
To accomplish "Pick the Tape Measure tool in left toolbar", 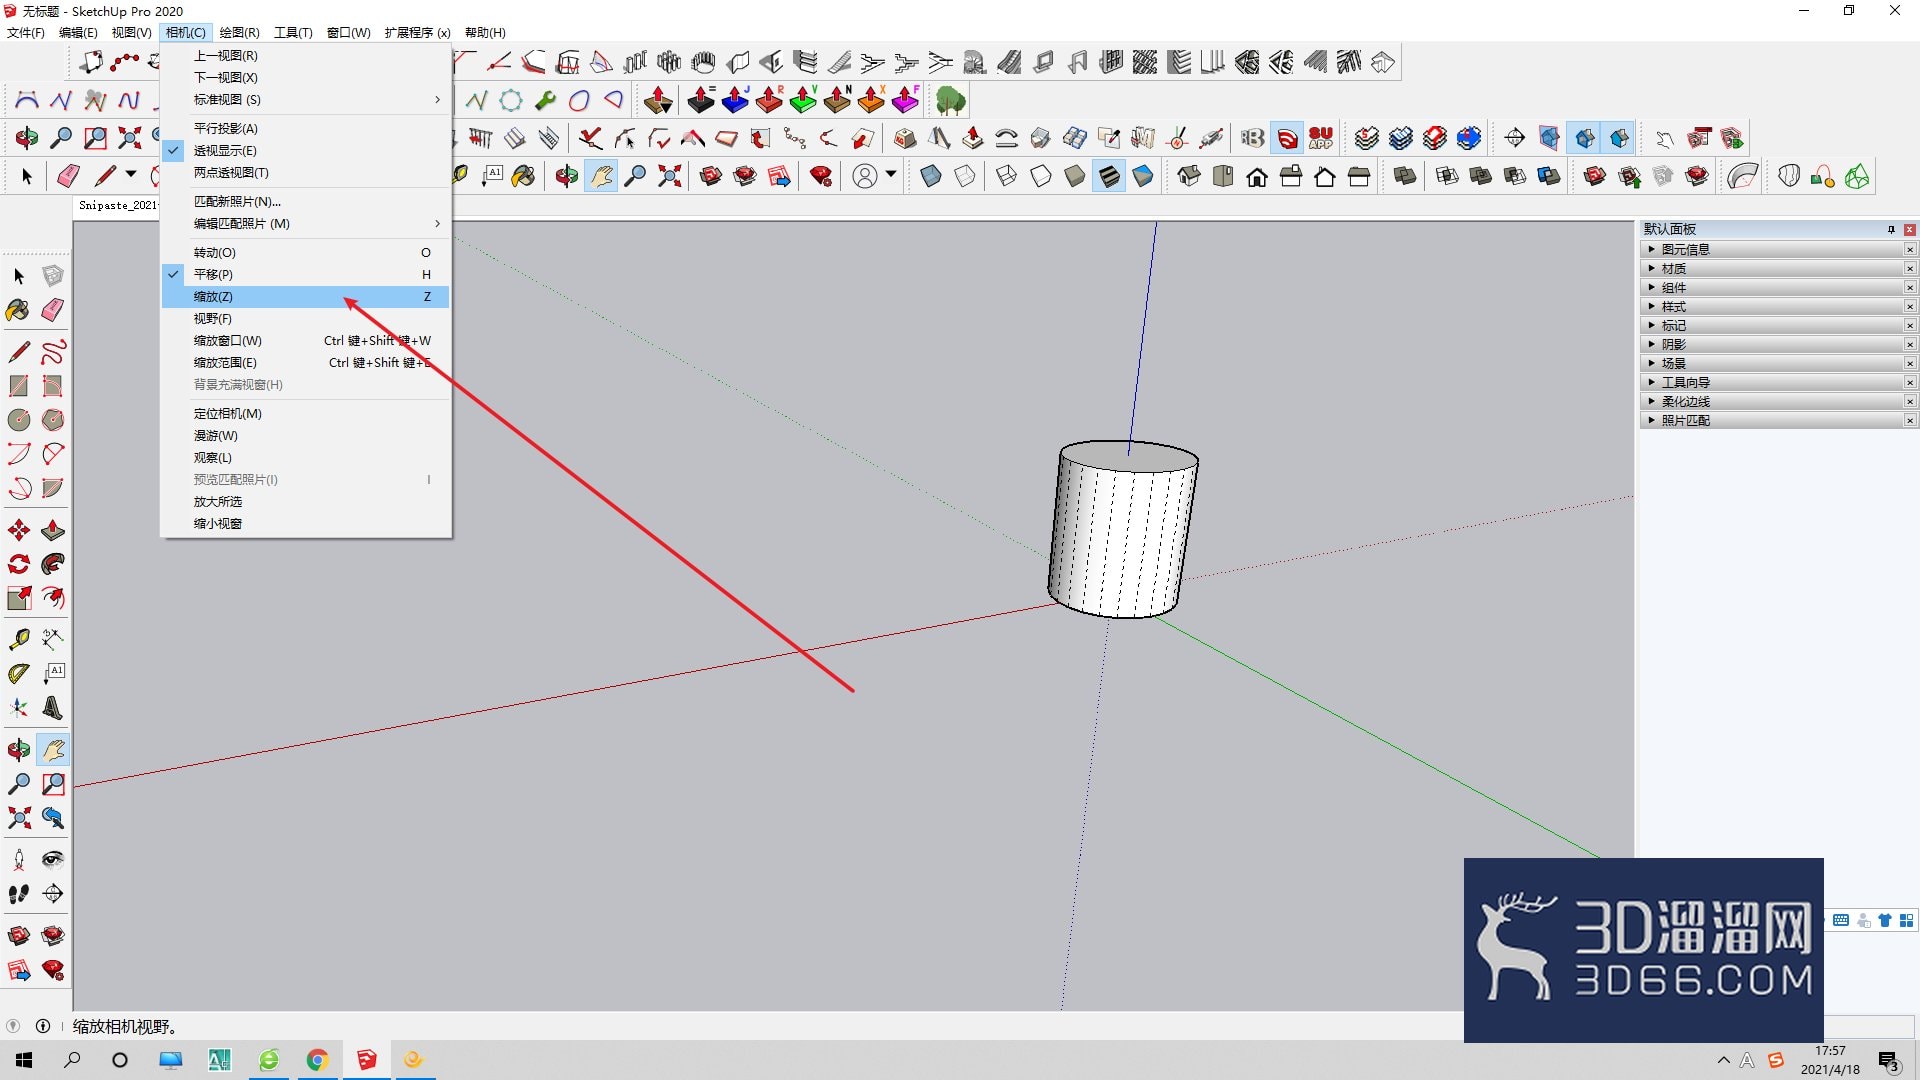I will tap(19, 639).
